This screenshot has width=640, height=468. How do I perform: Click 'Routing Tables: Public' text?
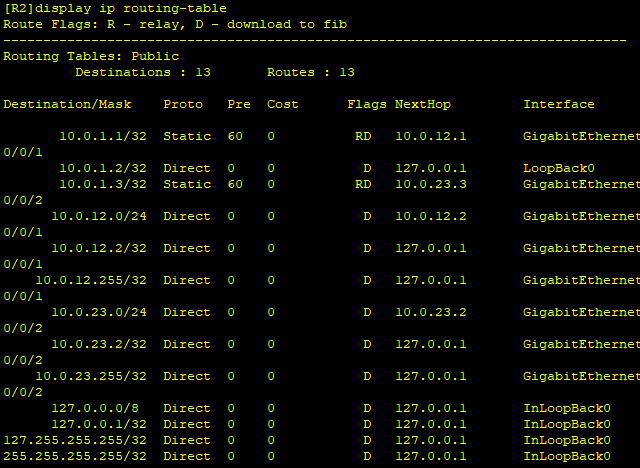point(91,56)
